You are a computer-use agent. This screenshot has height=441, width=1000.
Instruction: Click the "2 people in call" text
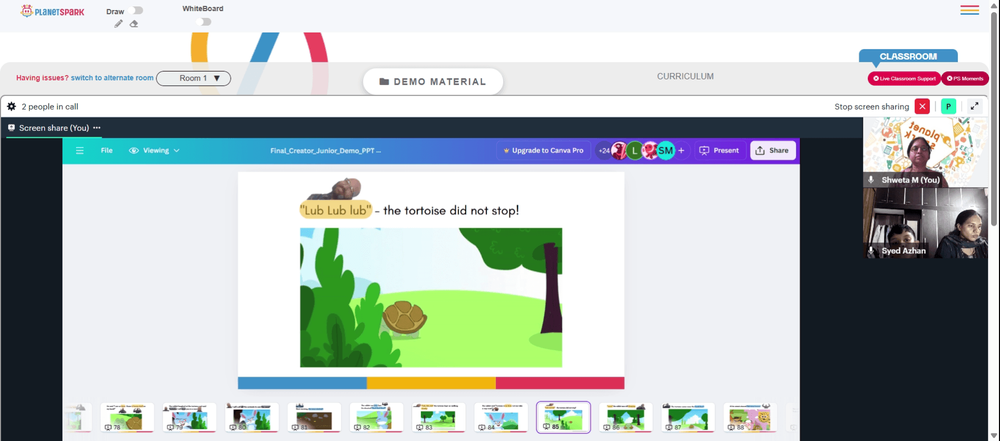(x=50, y=107)
